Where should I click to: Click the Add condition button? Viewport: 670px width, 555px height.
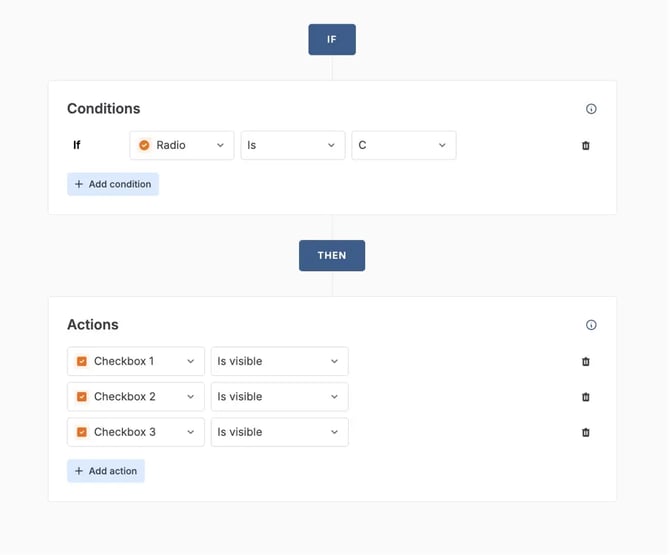[x=113, y=184]
